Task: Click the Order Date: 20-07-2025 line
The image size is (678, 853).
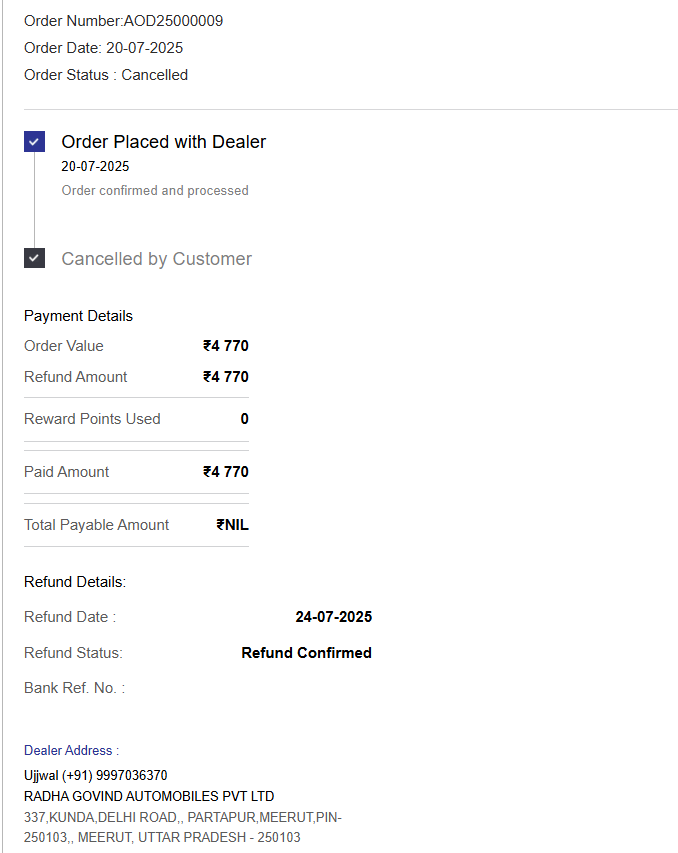Action: [103, 48]
